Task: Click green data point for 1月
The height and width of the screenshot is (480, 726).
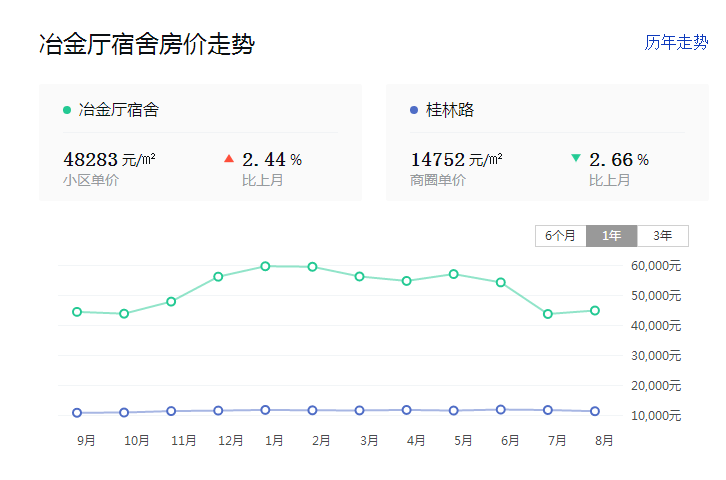Action: (x=265, y=266)
